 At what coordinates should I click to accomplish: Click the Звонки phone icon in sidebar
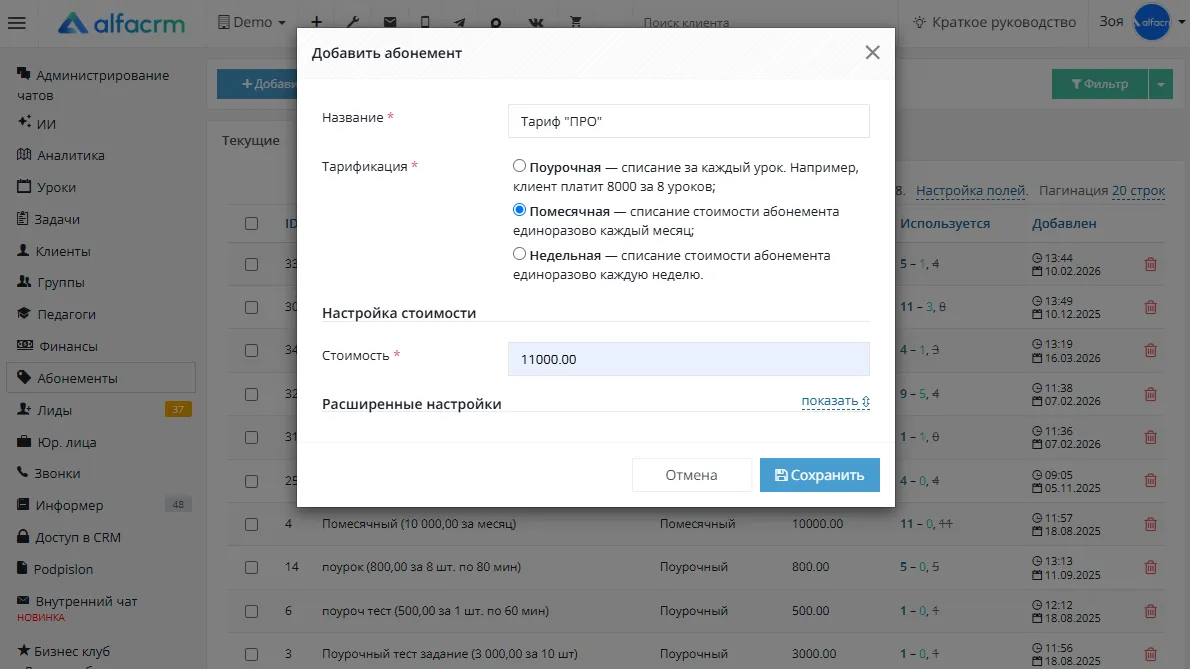[x=23, y=472]
